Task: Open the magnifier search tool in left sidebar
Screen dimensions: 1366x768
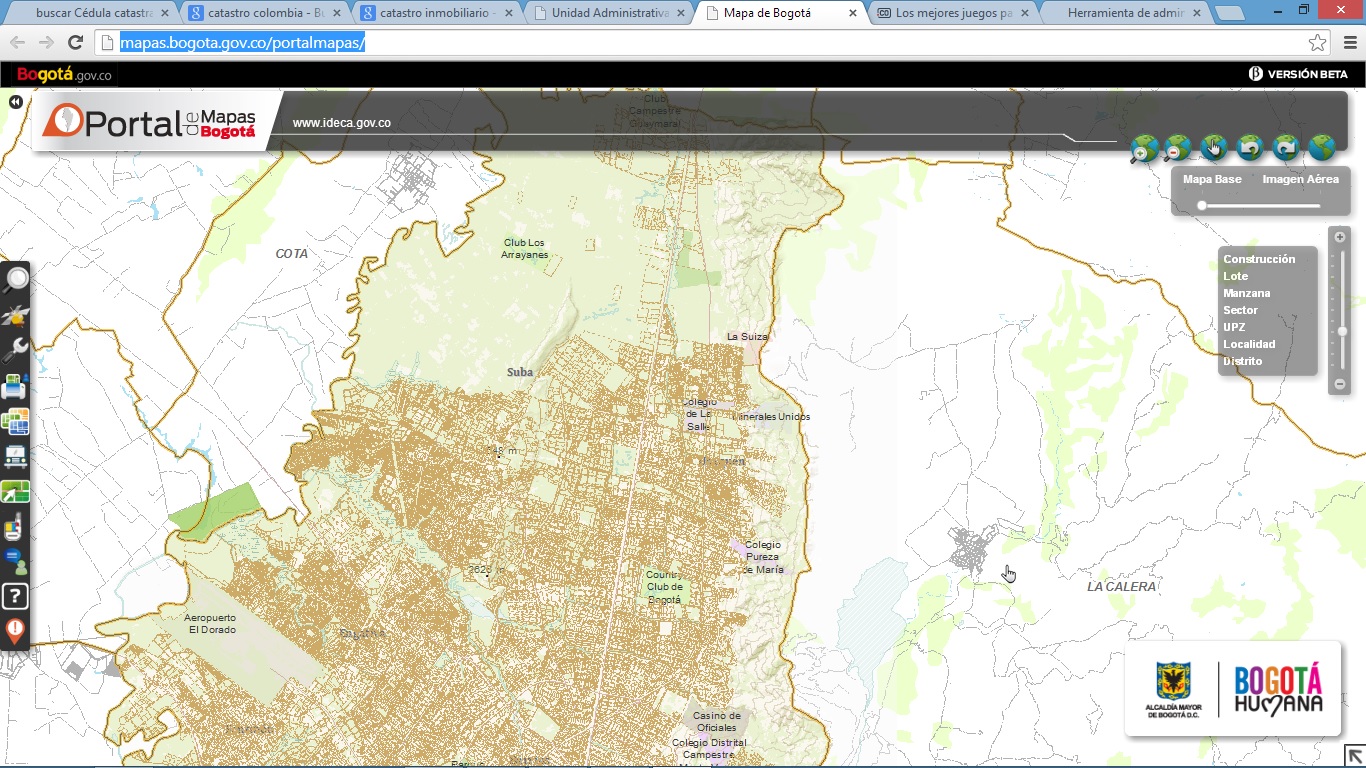Action: [x=15, y=279]
